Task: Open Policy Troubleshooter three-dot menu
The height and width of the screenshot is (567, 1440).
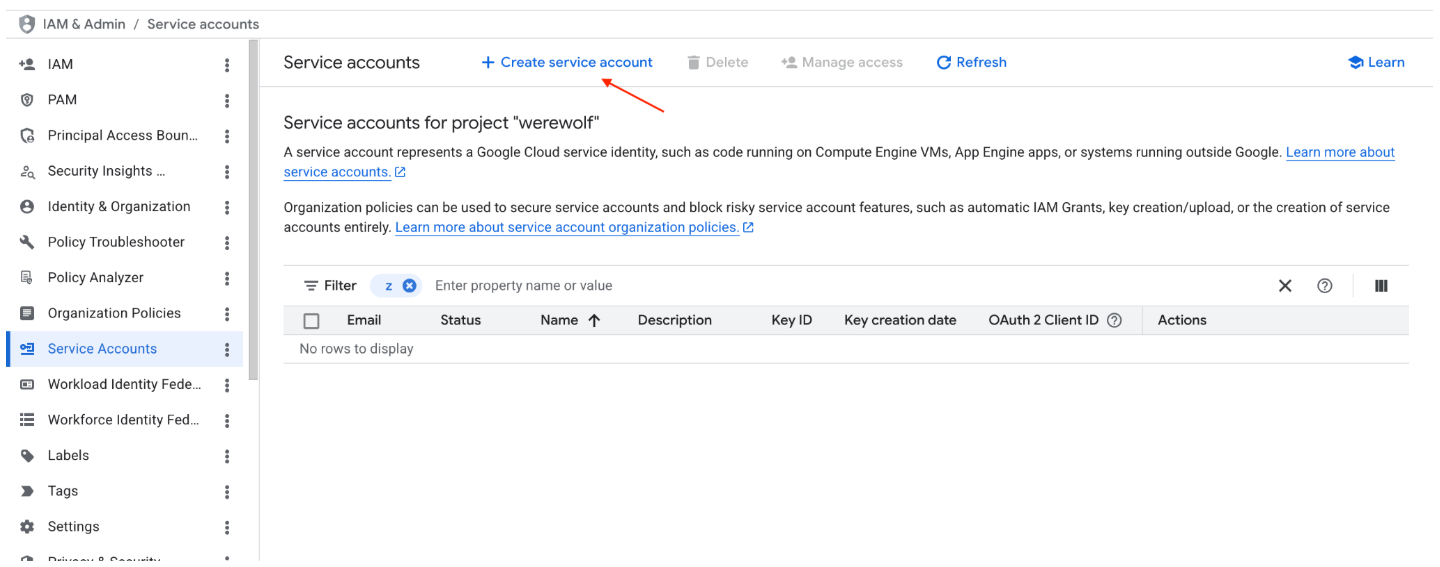Action: (x=227, y=243)
